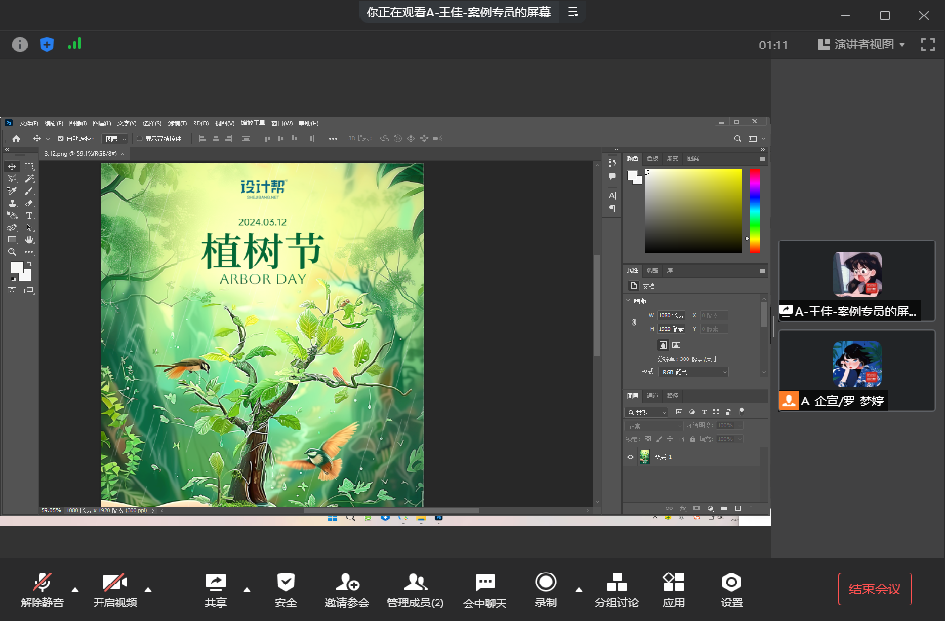Show meeting info via the info icon
The image size is (946, 622).
pos(20,44)
